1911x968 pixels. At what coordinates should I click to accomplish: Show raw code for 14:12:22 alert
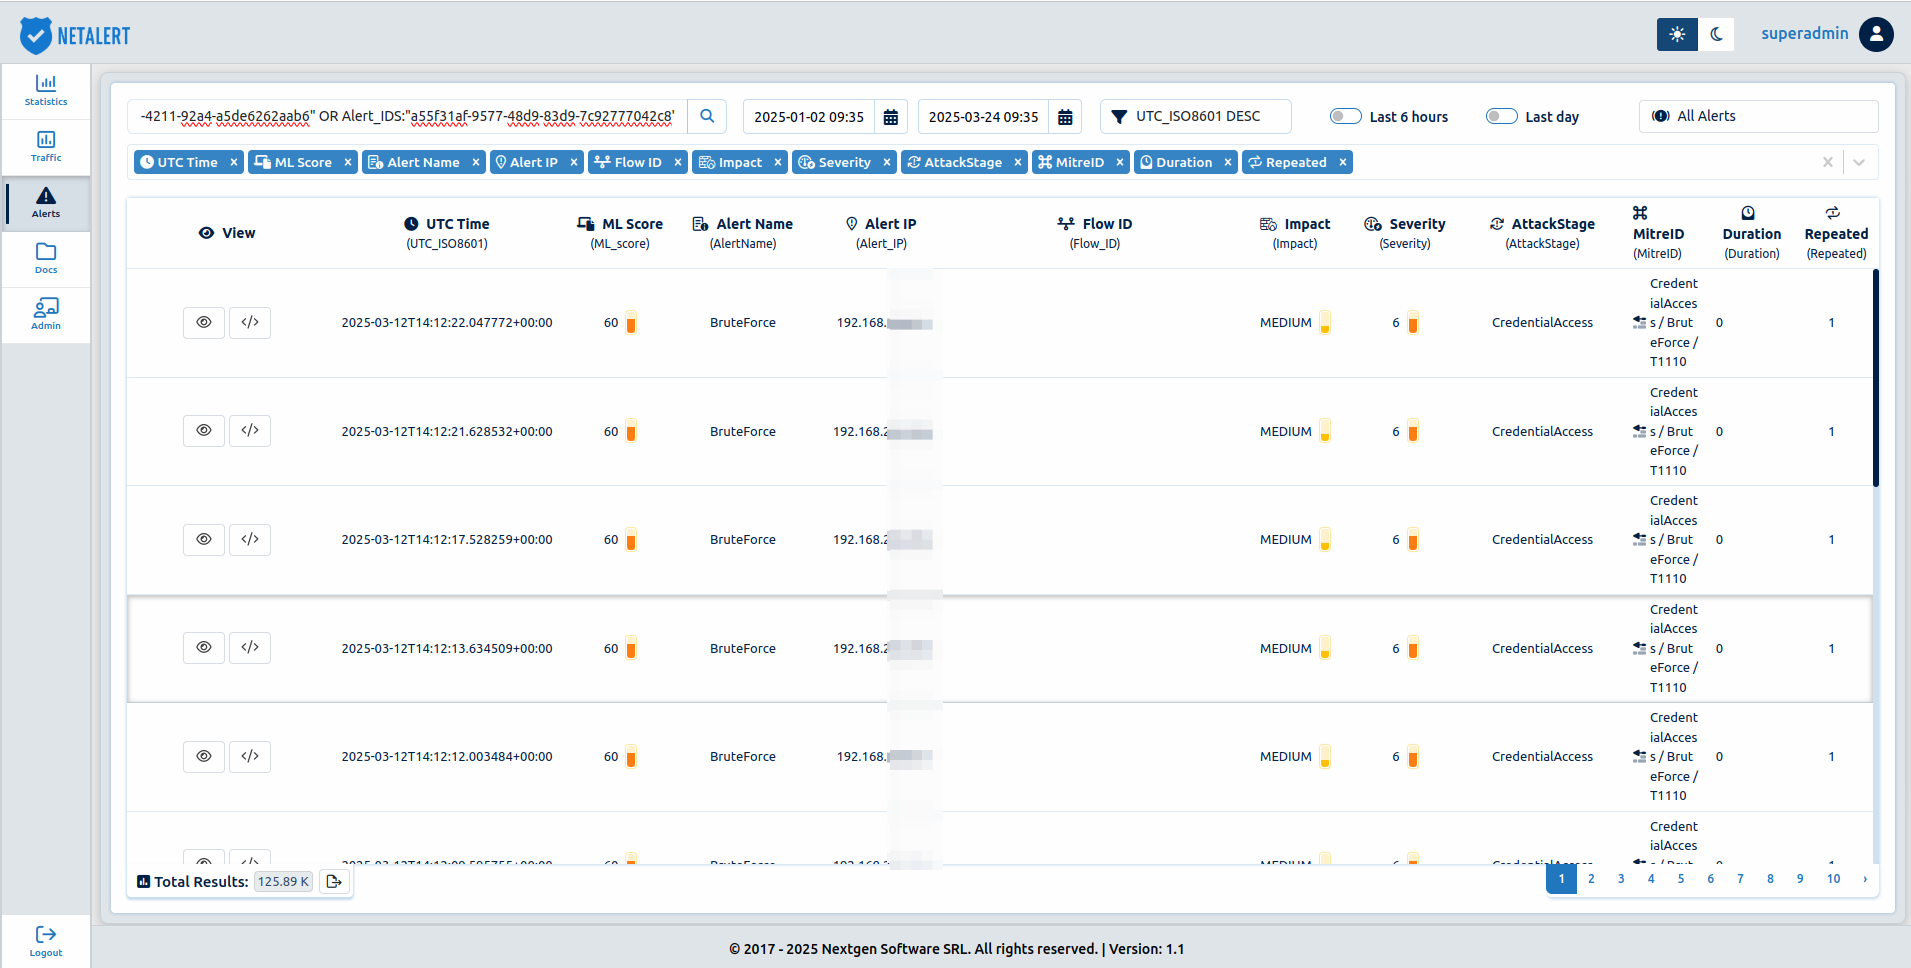tap(250, 322)
